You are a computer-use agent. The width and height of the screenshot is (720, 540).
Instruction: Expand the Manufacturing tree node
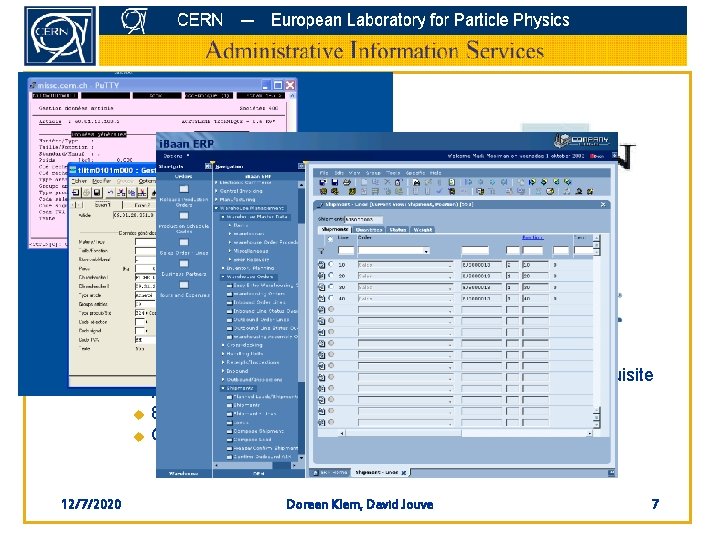216,200
